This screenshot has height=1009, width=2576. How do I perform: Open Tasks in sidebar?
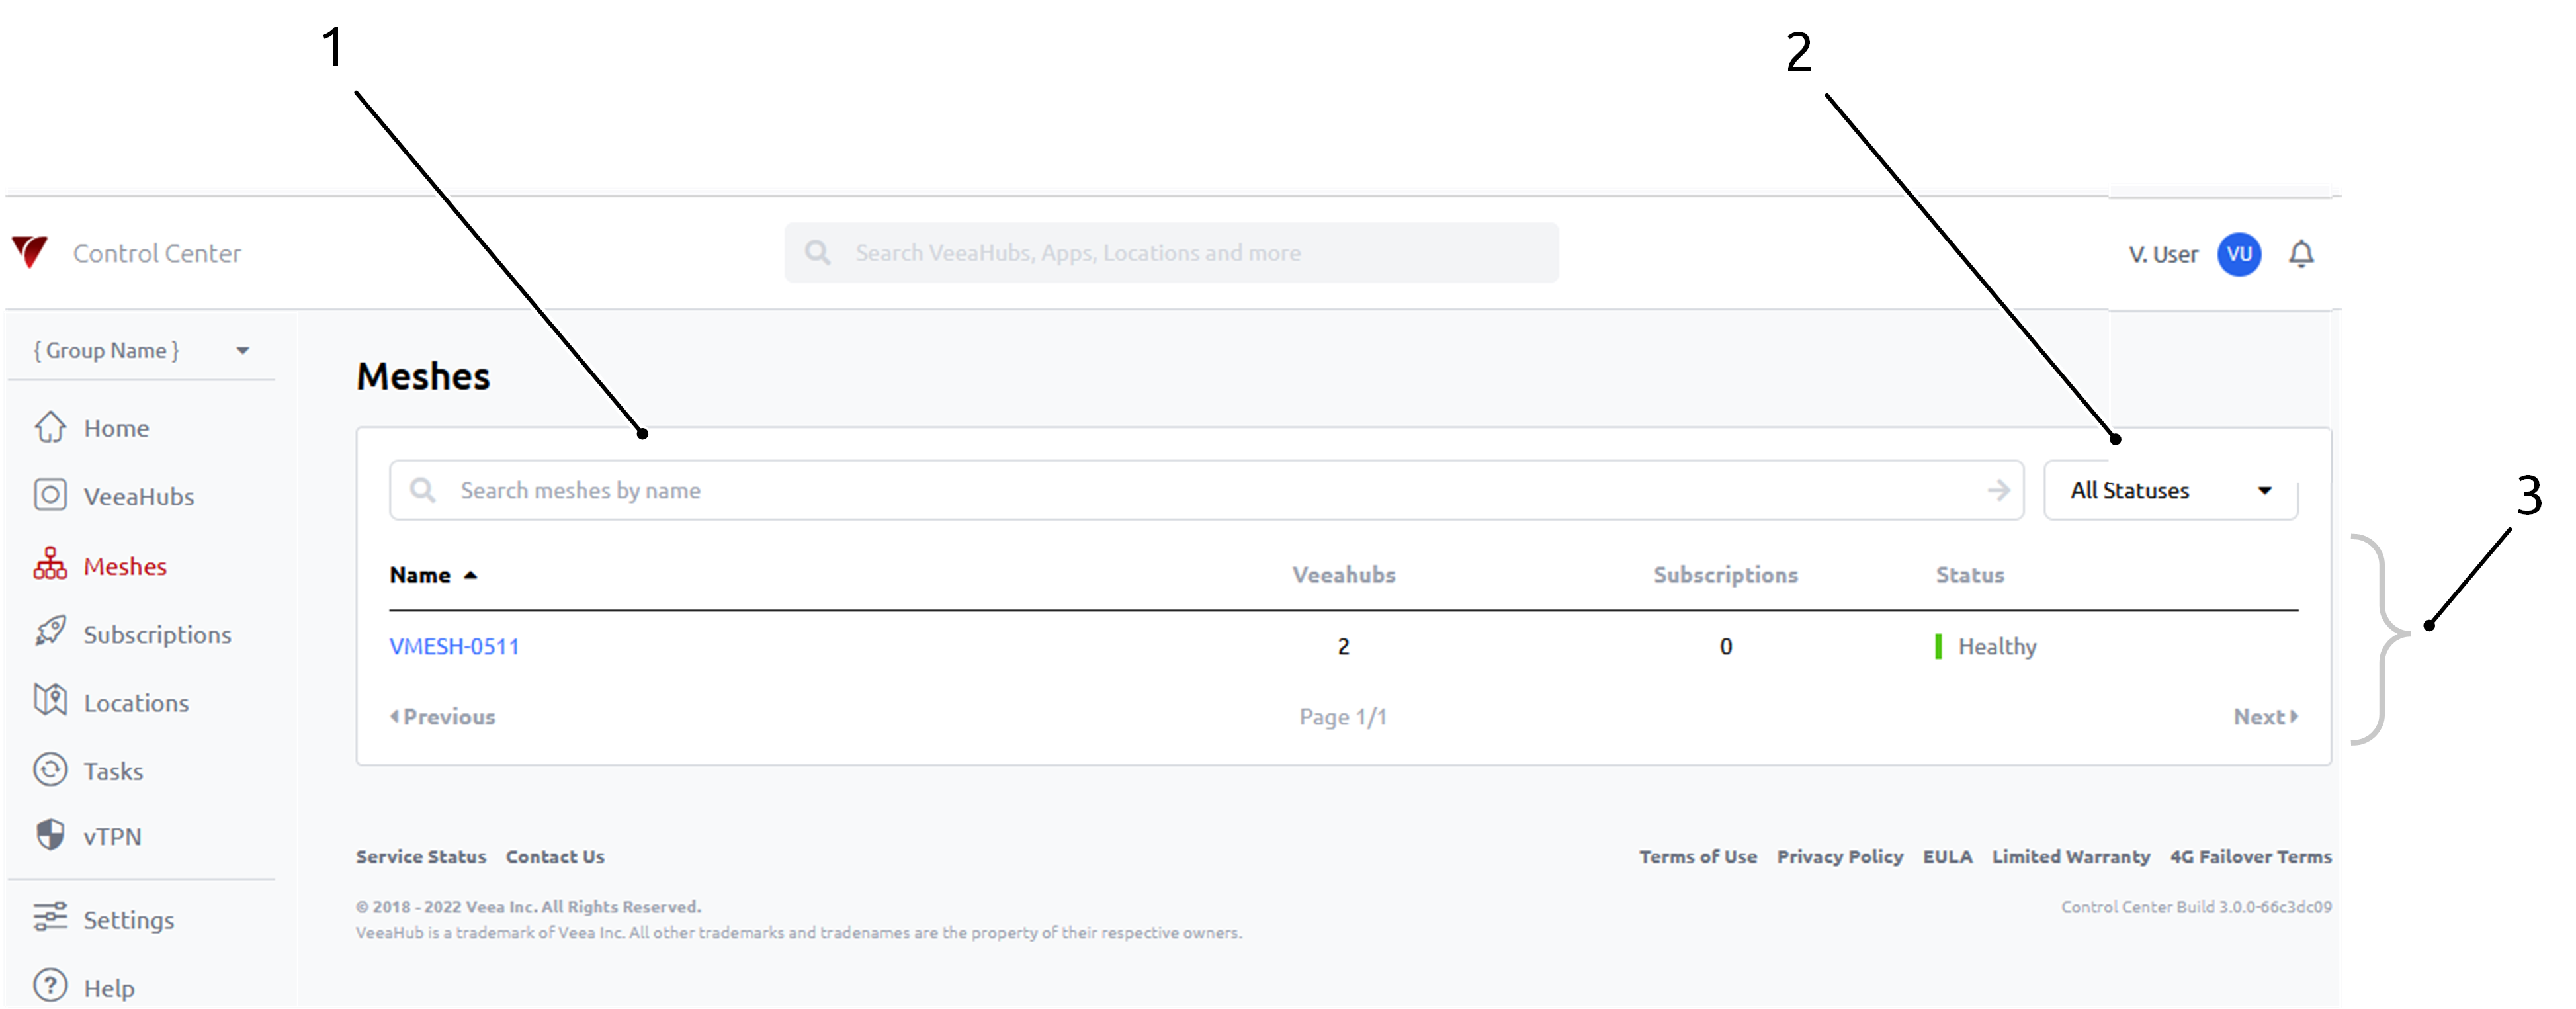(x=113, y=771)
